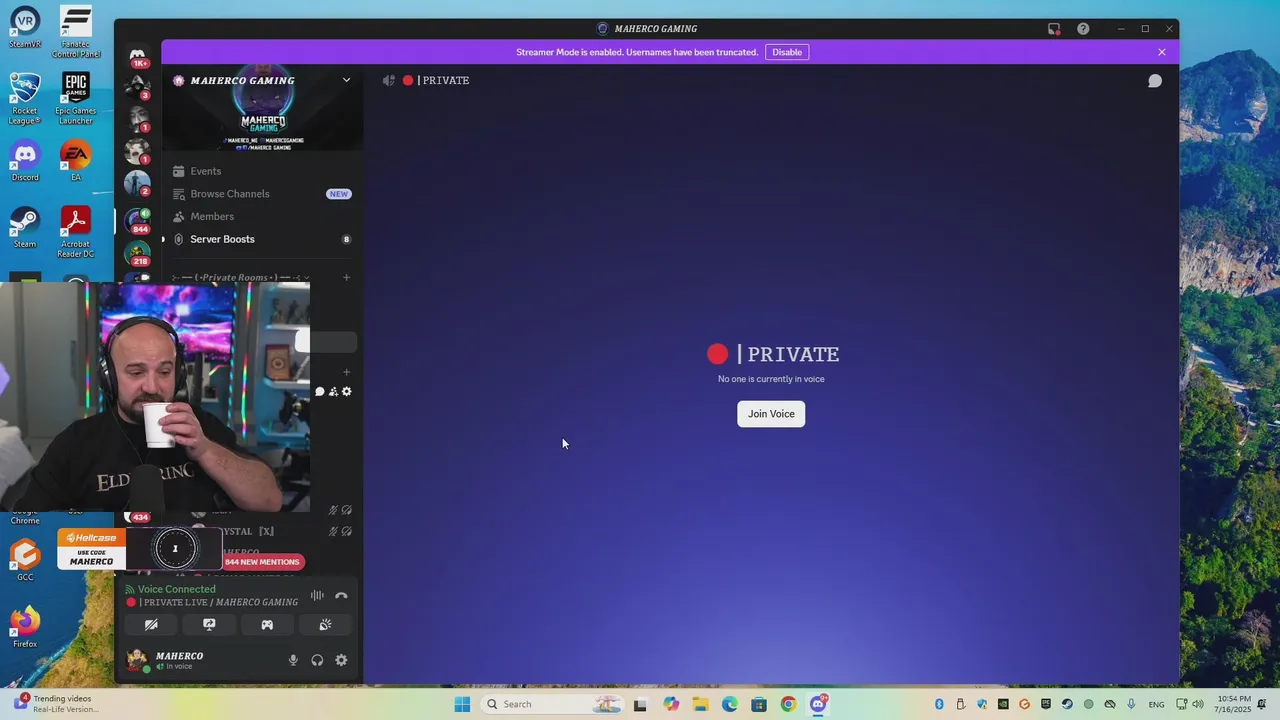
Task: Add channel to Private Rooms category
Action: tap(346, 277)
